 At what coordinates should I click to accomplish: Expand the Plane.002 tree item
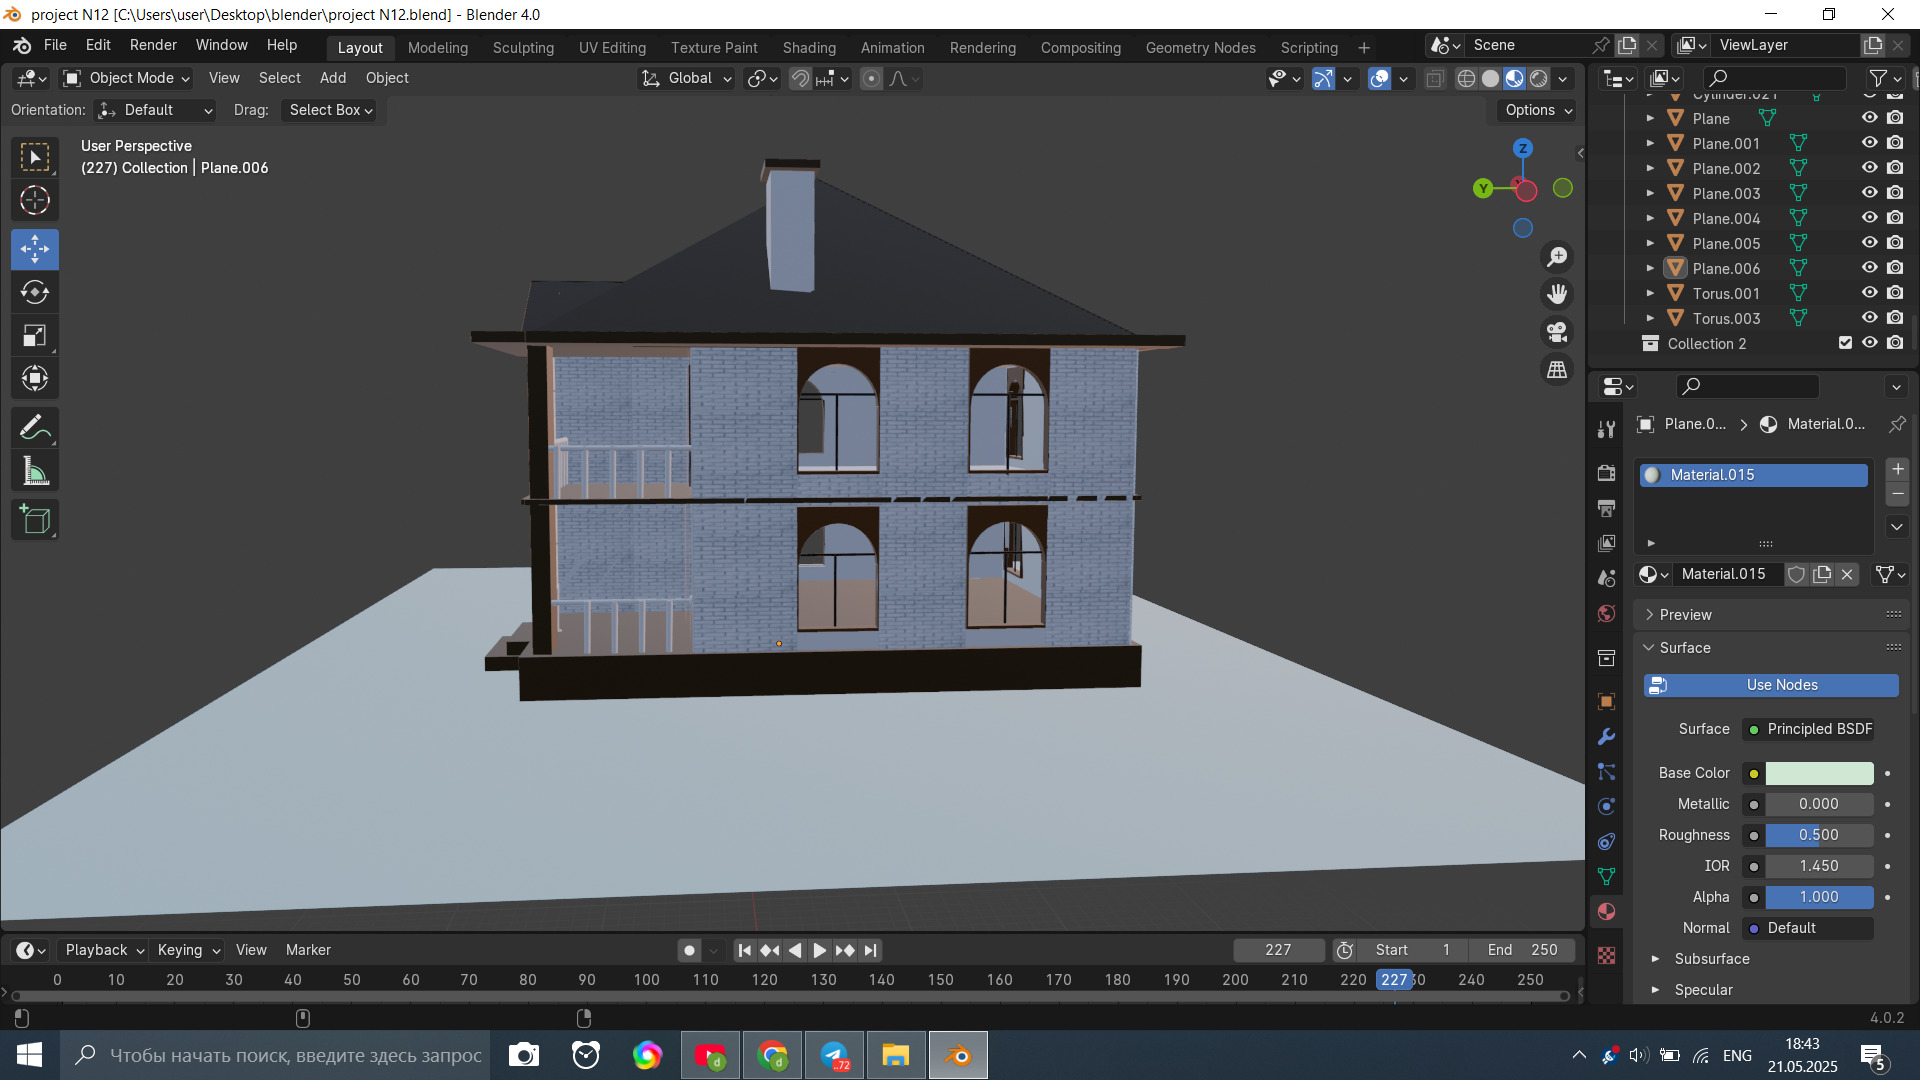[1650, 168]
